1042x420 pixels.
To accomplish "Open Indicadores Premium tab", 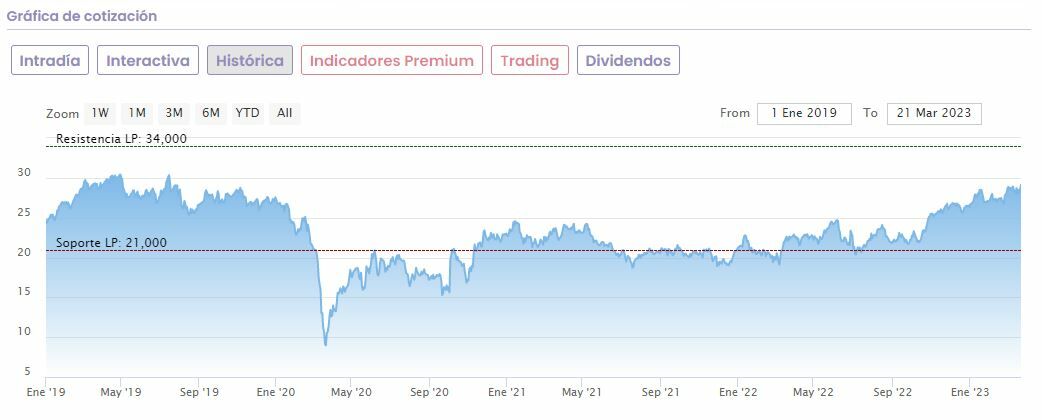I will coord(392,60).
